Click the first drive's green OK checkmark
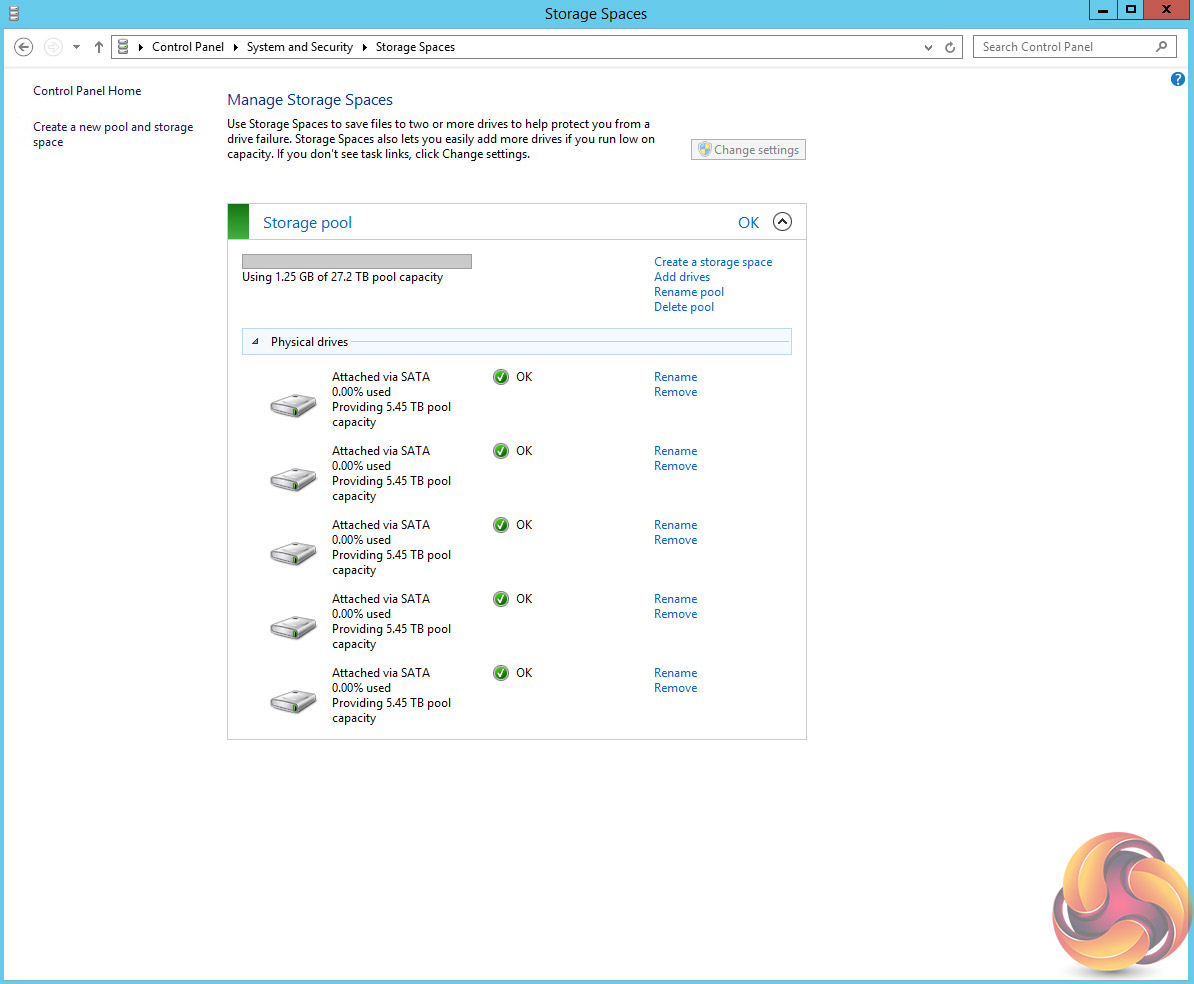Image resolution: width=1194 pixels, height=984 pixels. [500, 377]
